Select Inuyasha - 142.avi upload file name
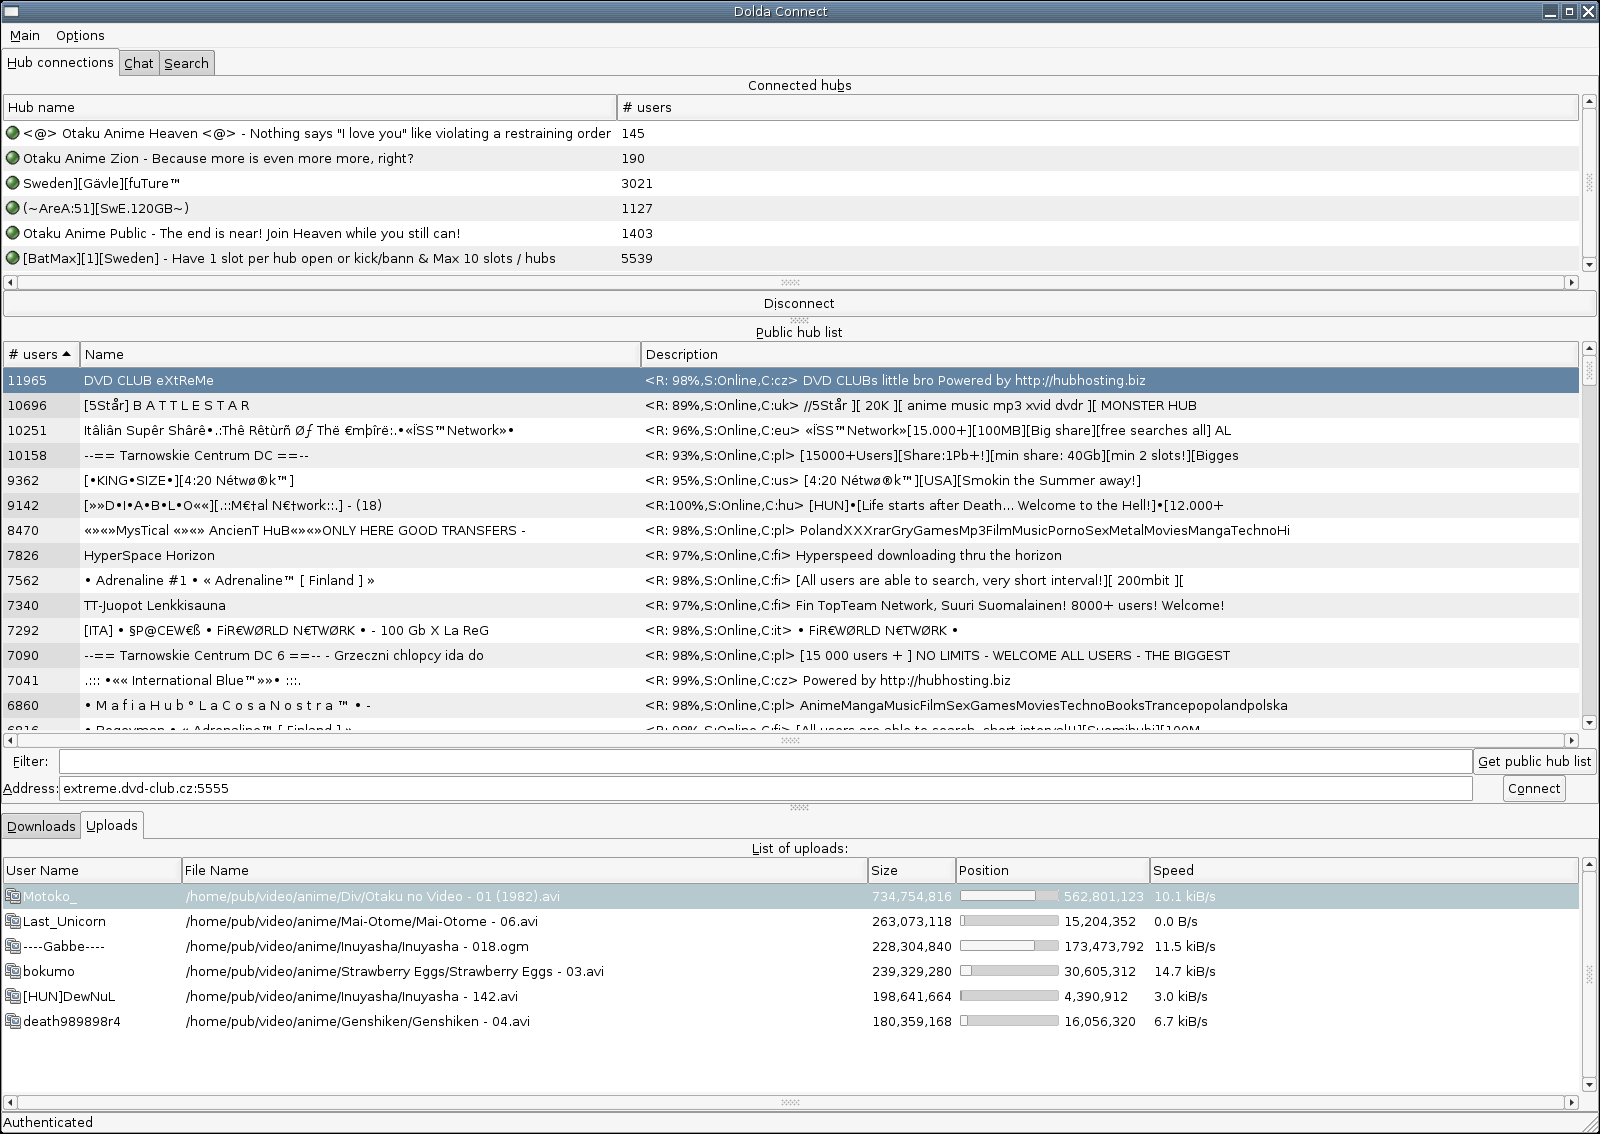Screen dimensions: 1600x1134 pos(352,996)
